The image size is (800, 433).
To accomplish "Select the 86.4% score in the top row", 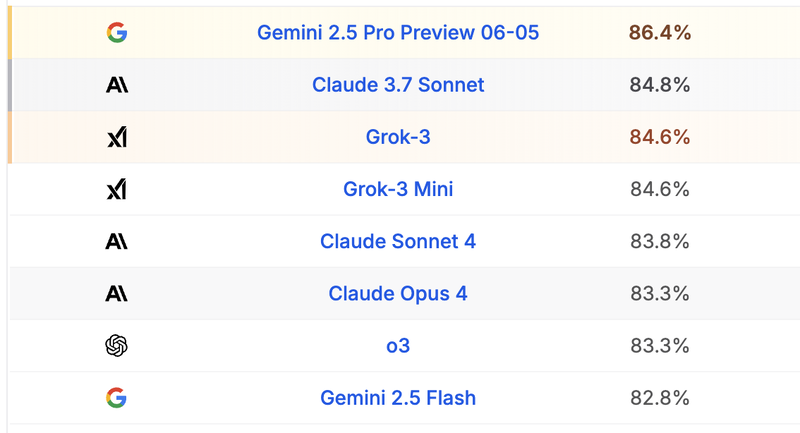I will click(660, 33).
